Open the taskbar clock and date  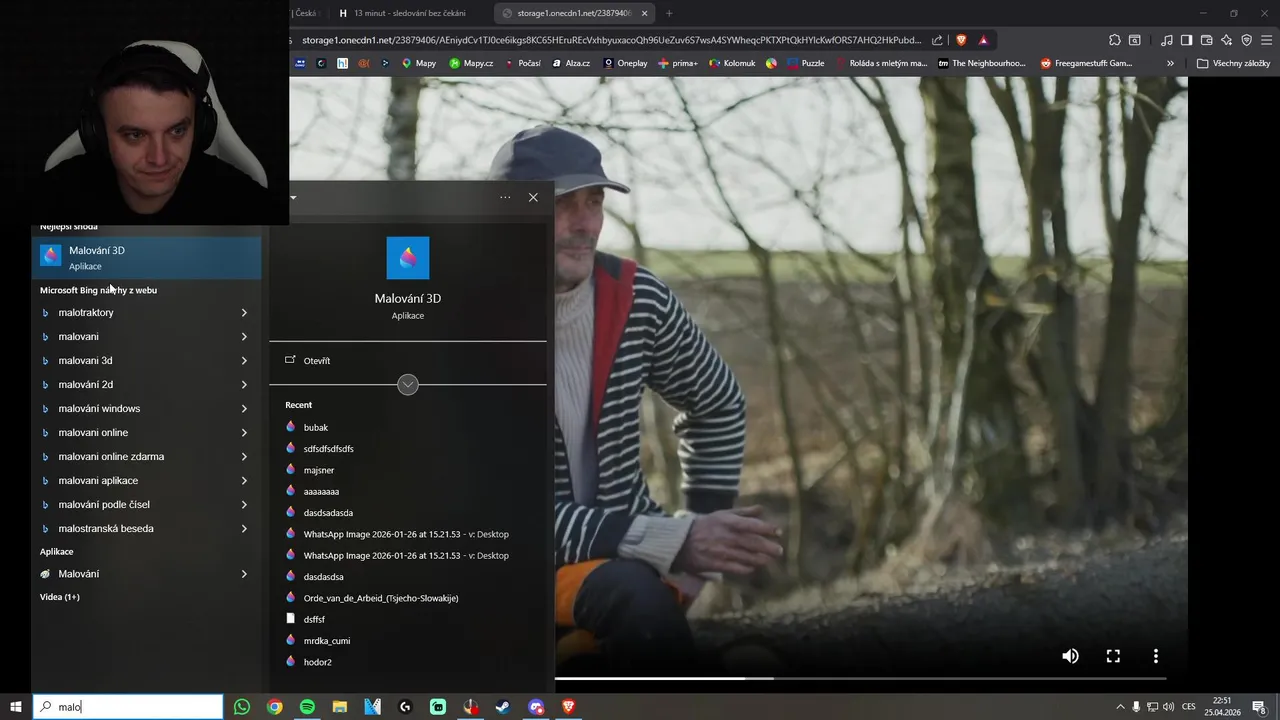[x=1222, y=707]
